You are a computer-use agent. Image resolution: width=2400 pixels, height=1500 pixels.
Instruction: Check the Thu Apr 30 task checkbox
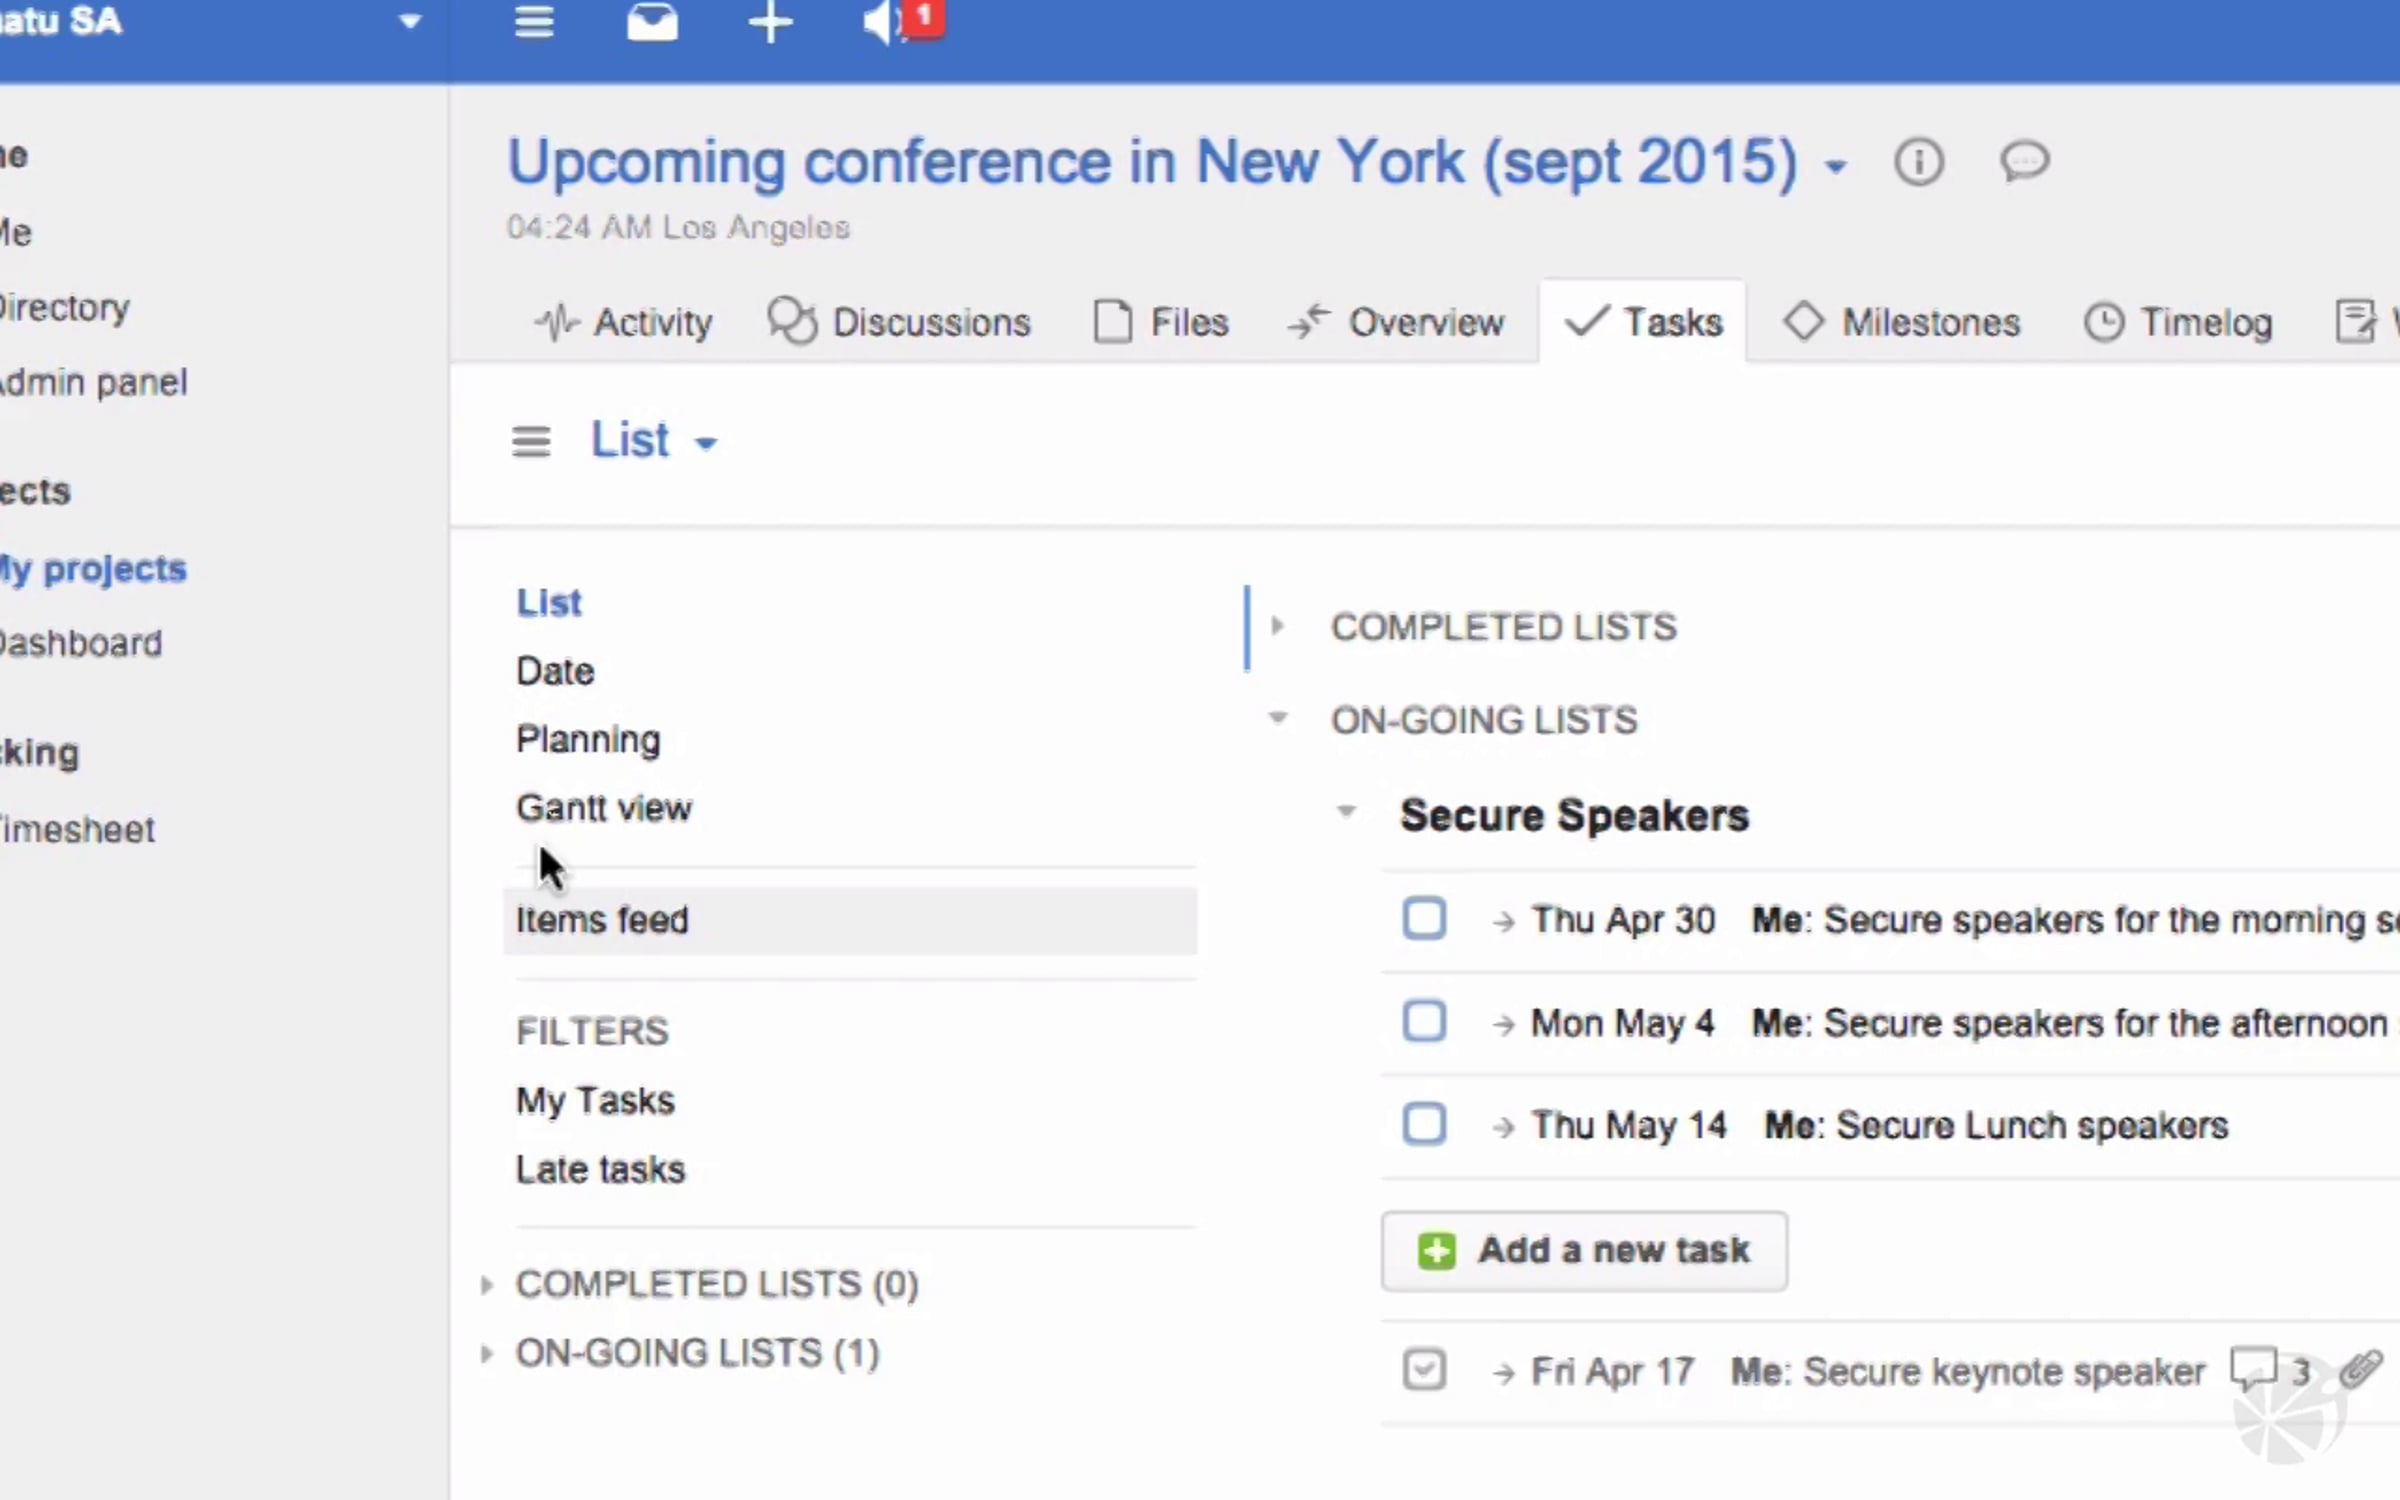point(1424,918)
